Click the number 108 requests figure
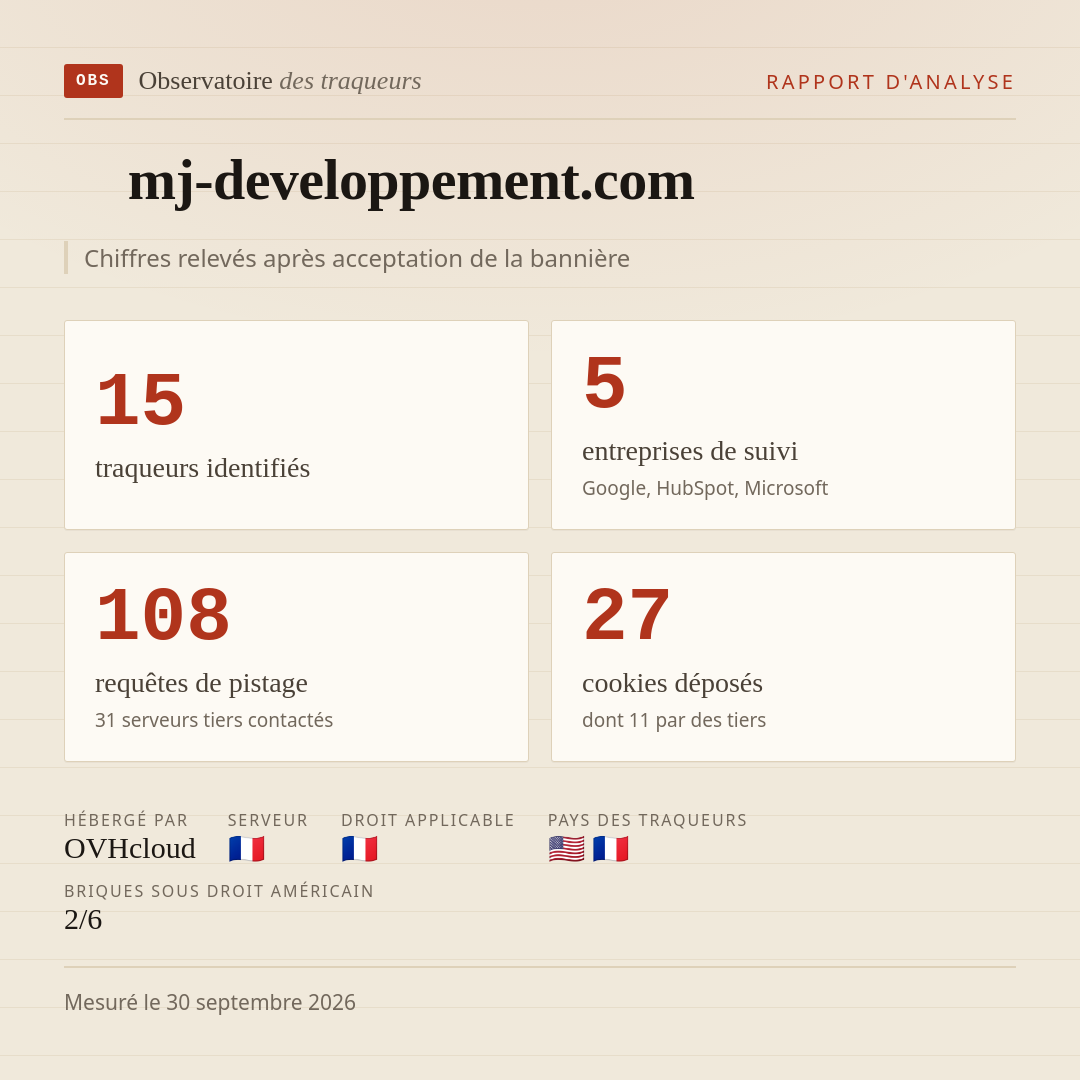This screenshot has height=1080, width=1080. pos(163,615)
